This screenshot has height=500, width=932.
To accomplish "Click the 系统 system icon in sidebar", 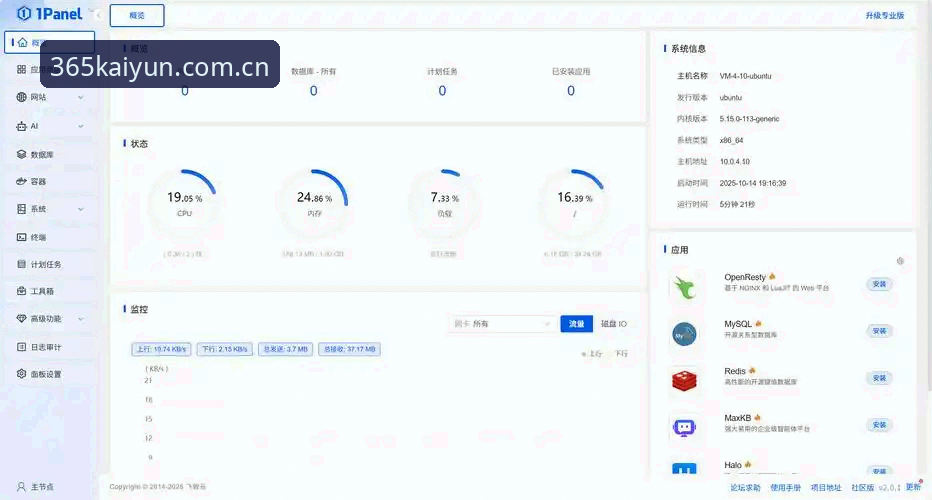I will [x=21, y=209].
